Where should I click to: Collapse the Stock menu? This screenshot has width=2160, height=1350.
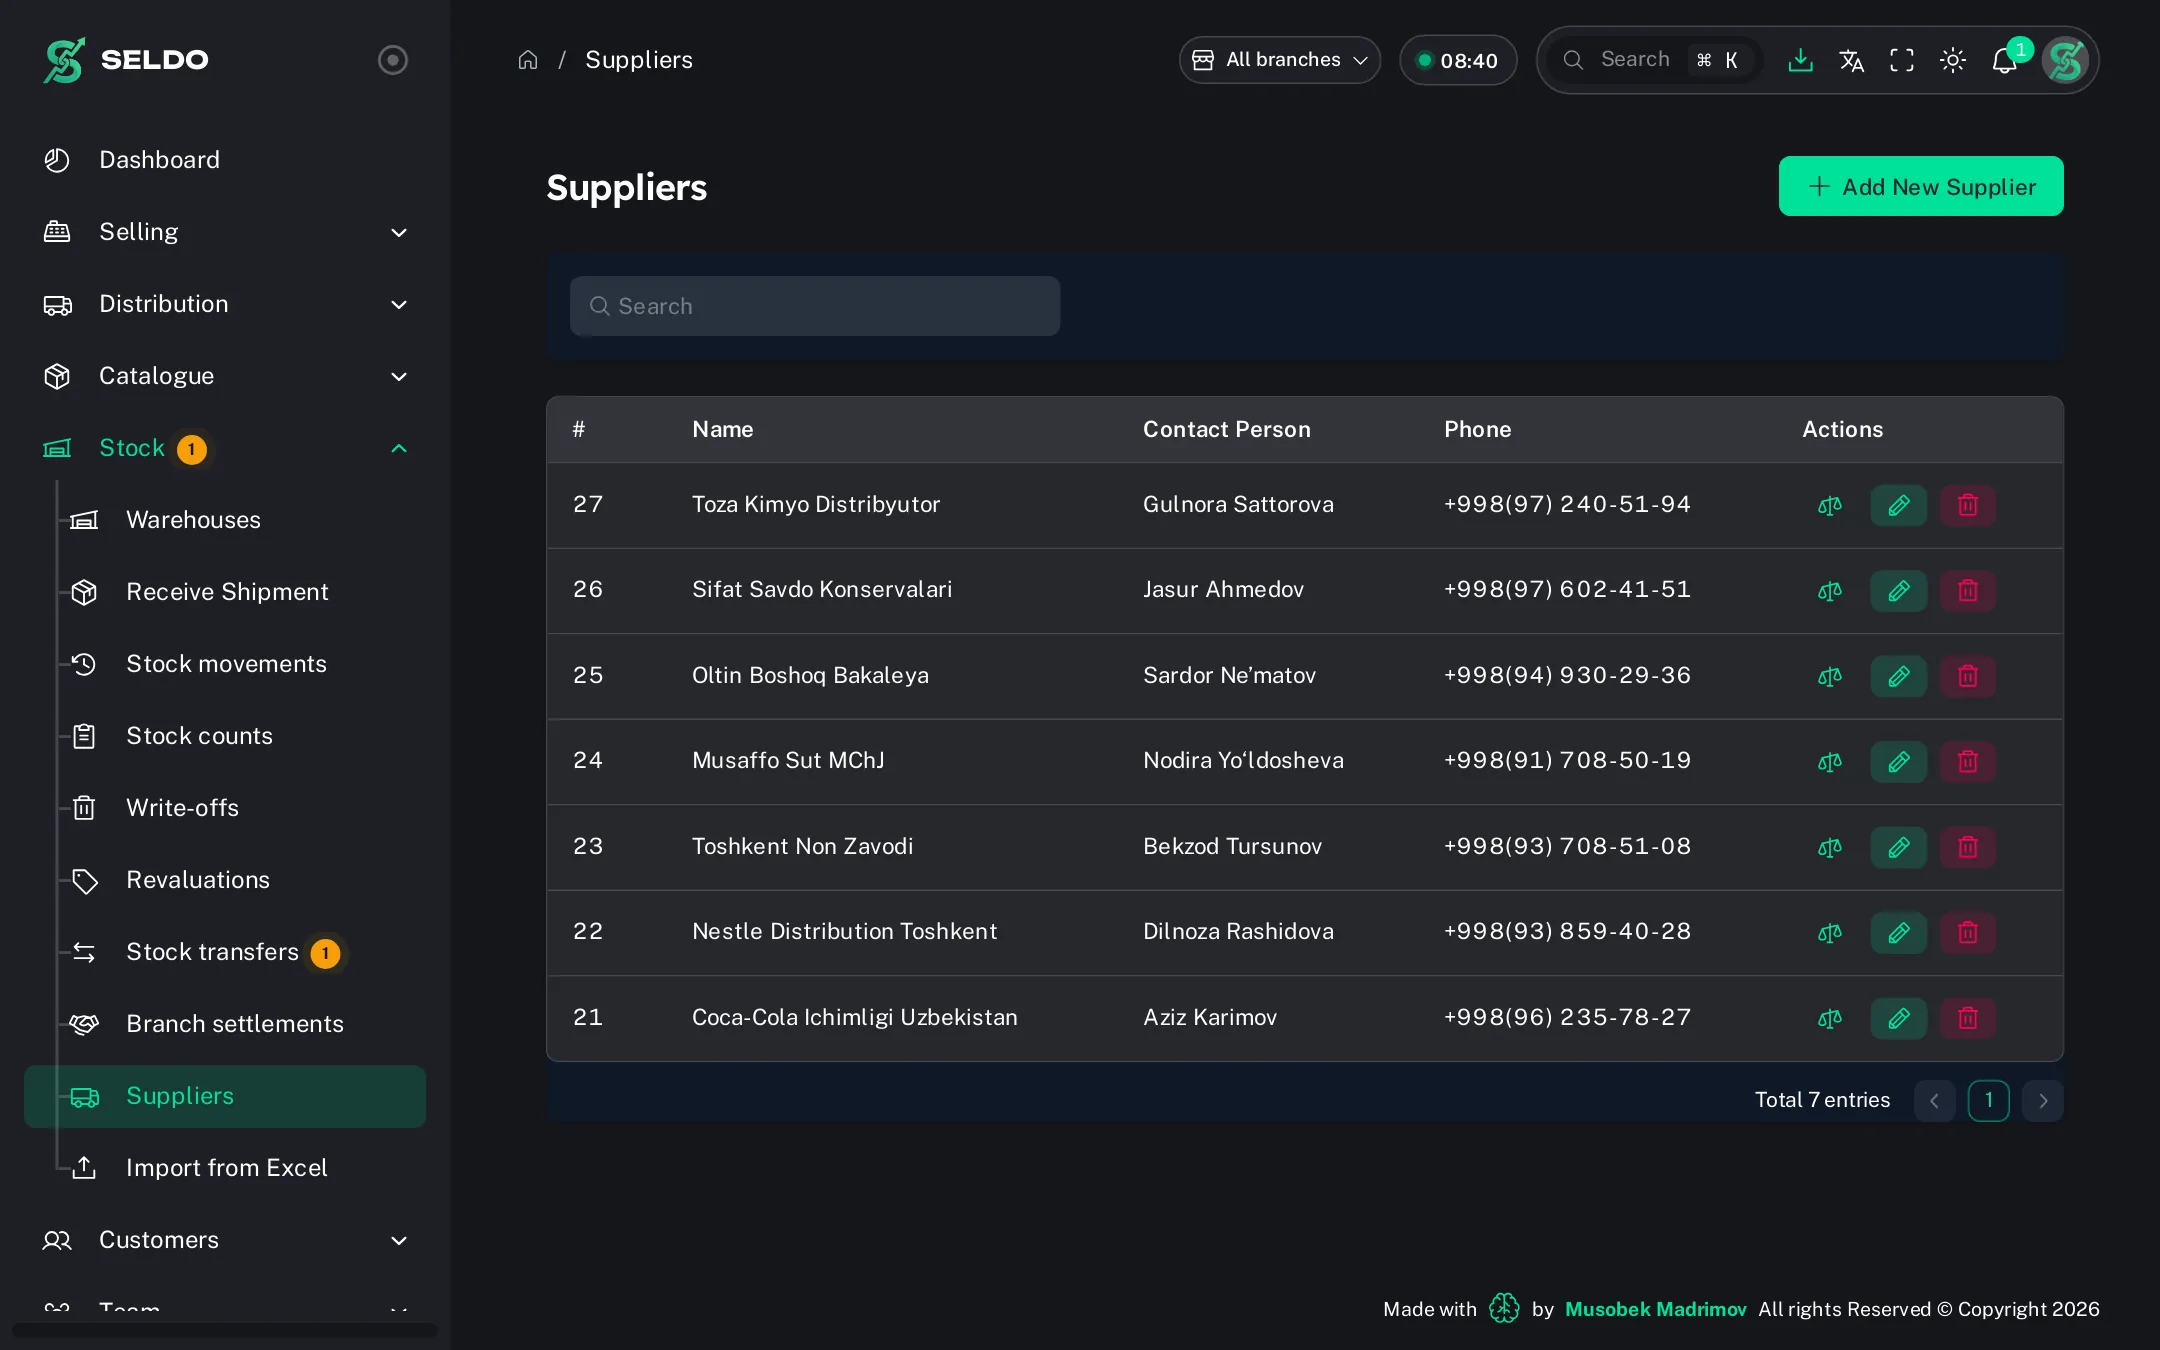click(225, 448)
